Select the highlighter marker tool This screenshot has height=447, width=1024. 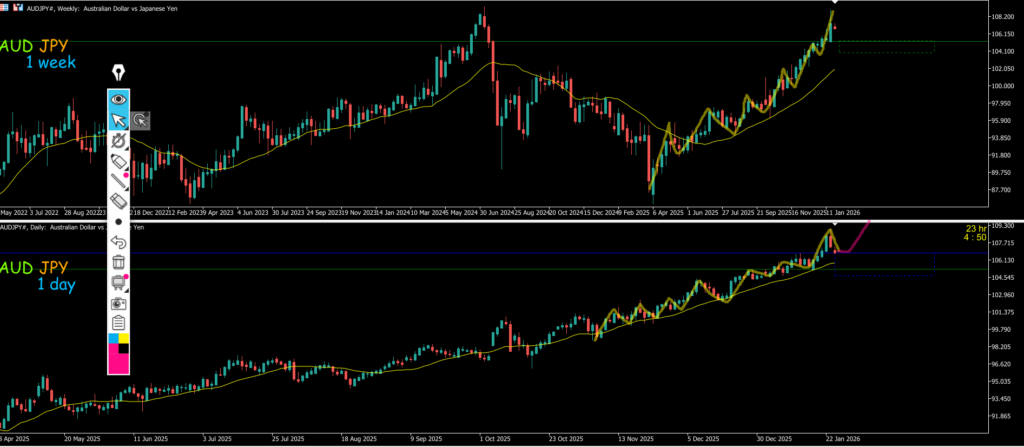pyautogui.click(x=118, y=161)
